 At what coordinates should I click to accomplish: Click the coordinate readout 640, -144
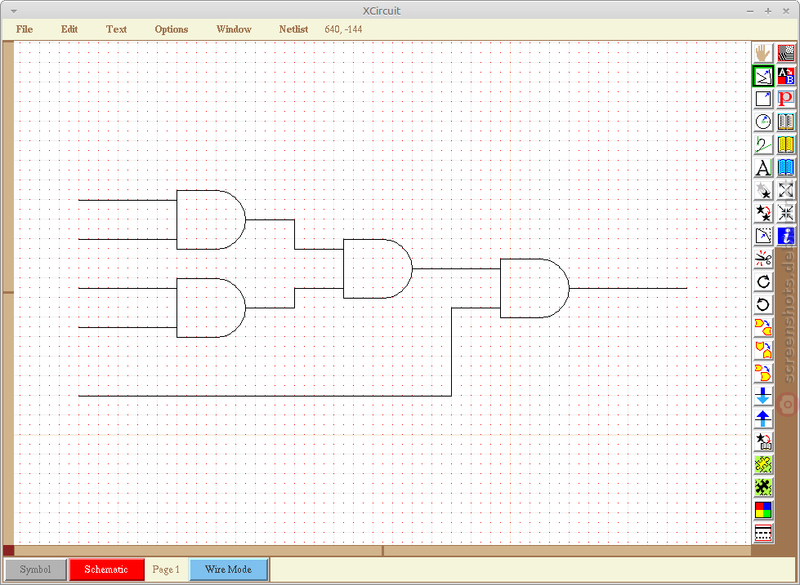pos(343,29)
